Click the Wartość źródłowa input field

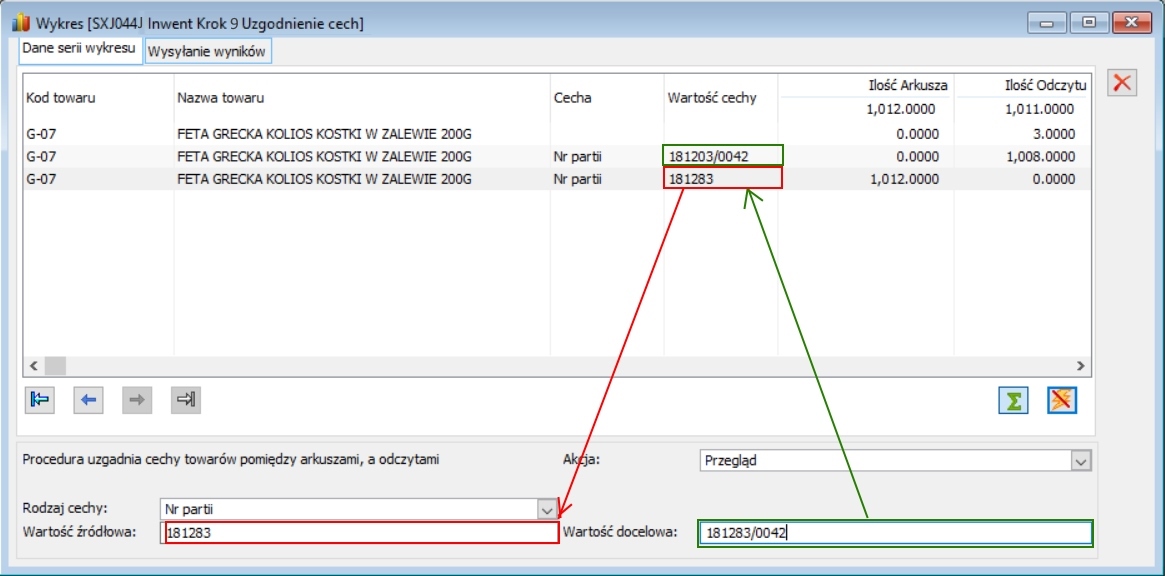[362, 533]
